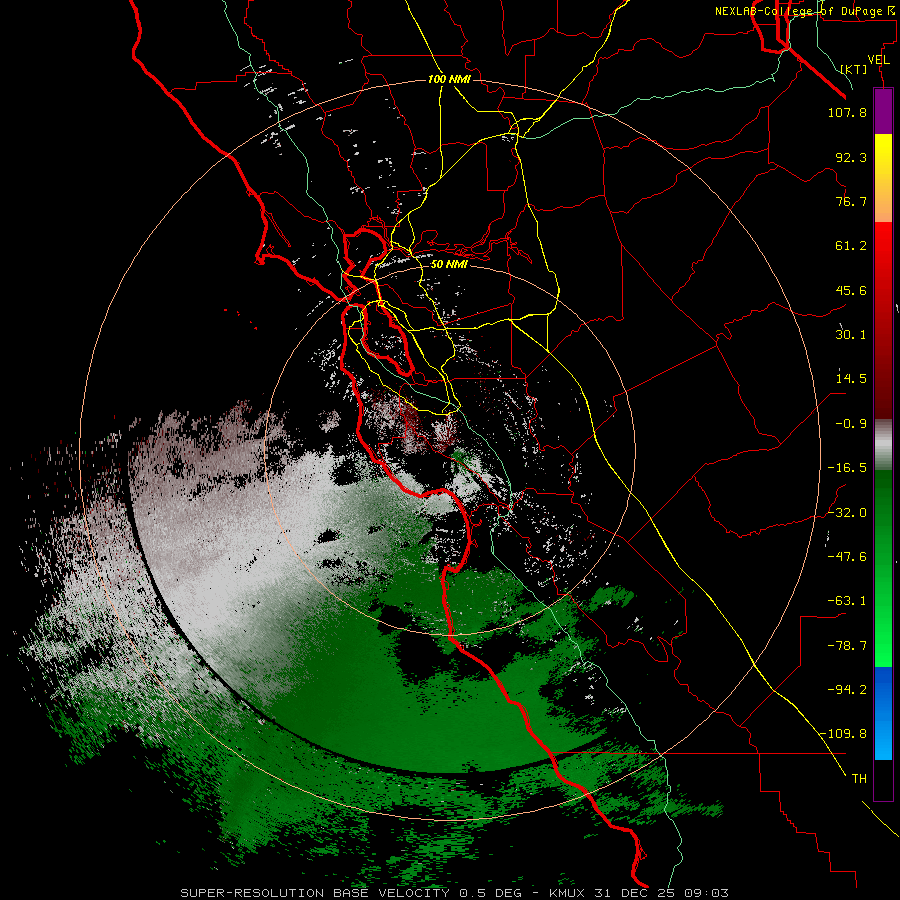The height and width of the screenshot is (900, 900).
Task: Click the purple segment of the color bar
Action: pyautogui.click(x=883, y=111)
